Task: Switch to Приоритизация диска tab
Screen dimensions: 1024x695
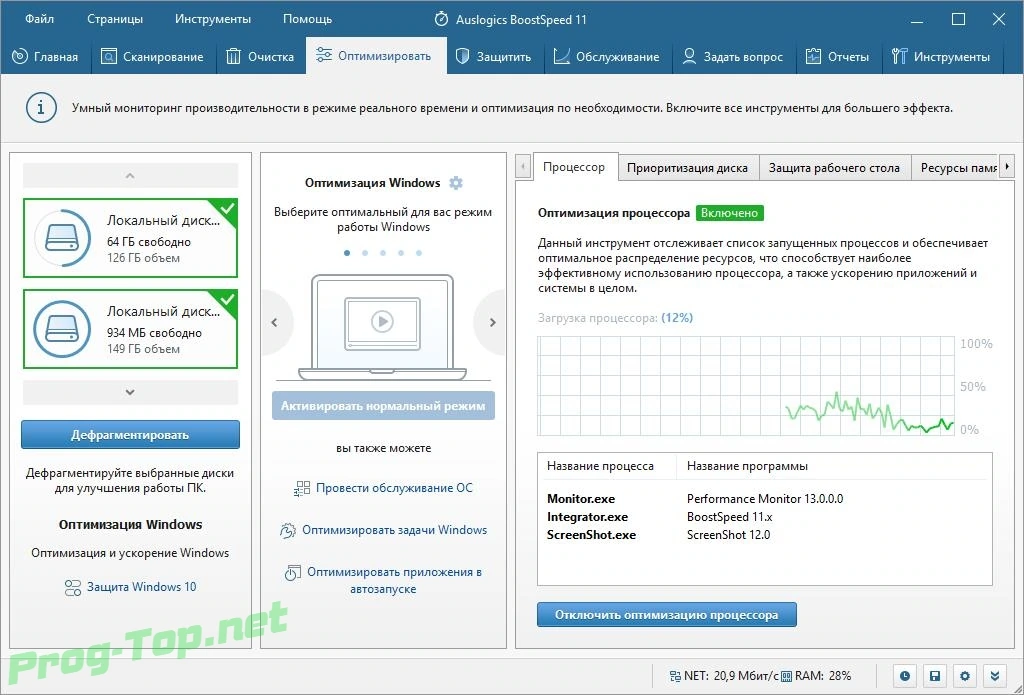Action: tap(687, 168)
